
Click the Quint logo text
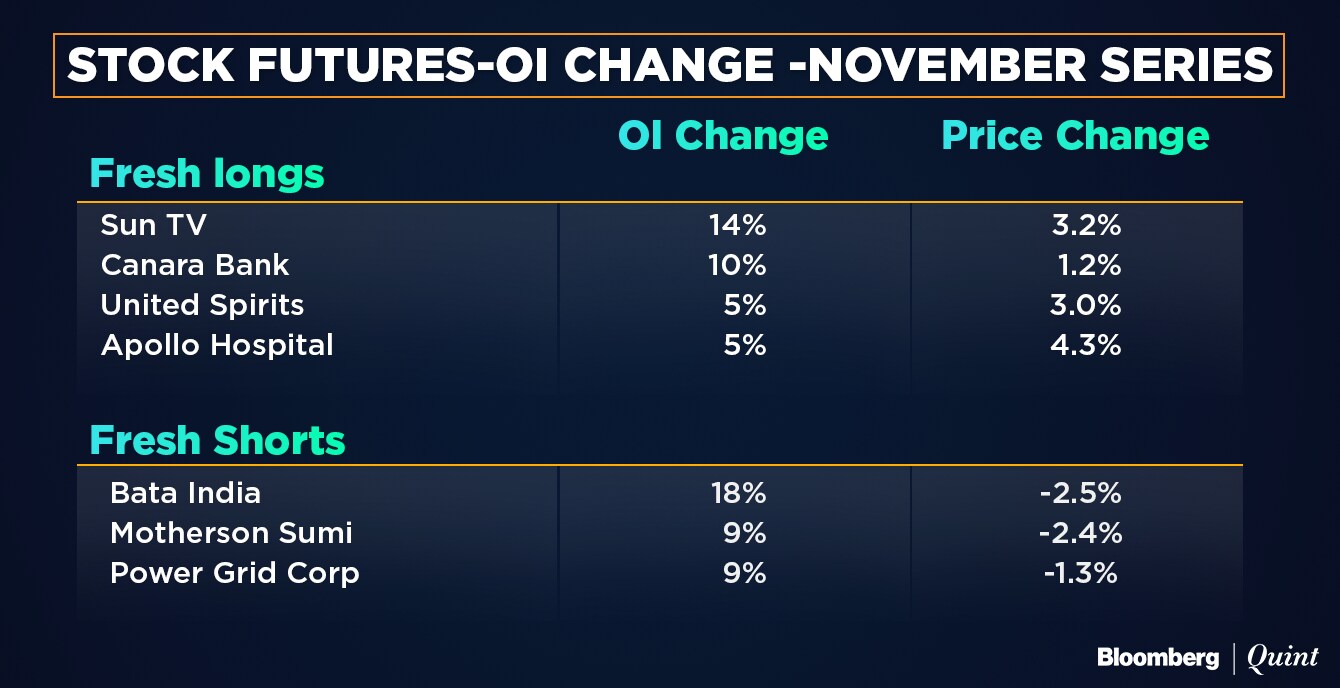(x=1283, y=658)
